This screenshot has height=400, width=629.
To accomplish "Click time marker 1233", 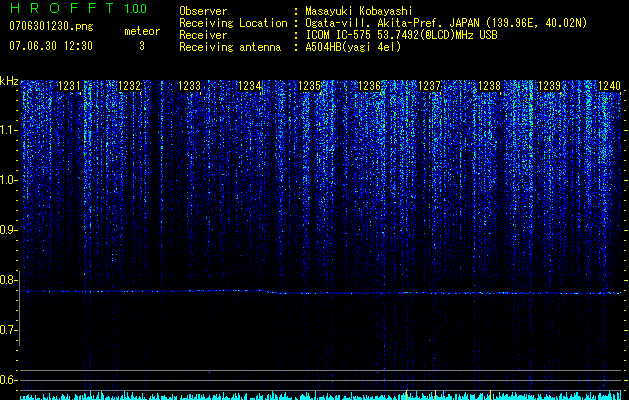I will (189, 86).
